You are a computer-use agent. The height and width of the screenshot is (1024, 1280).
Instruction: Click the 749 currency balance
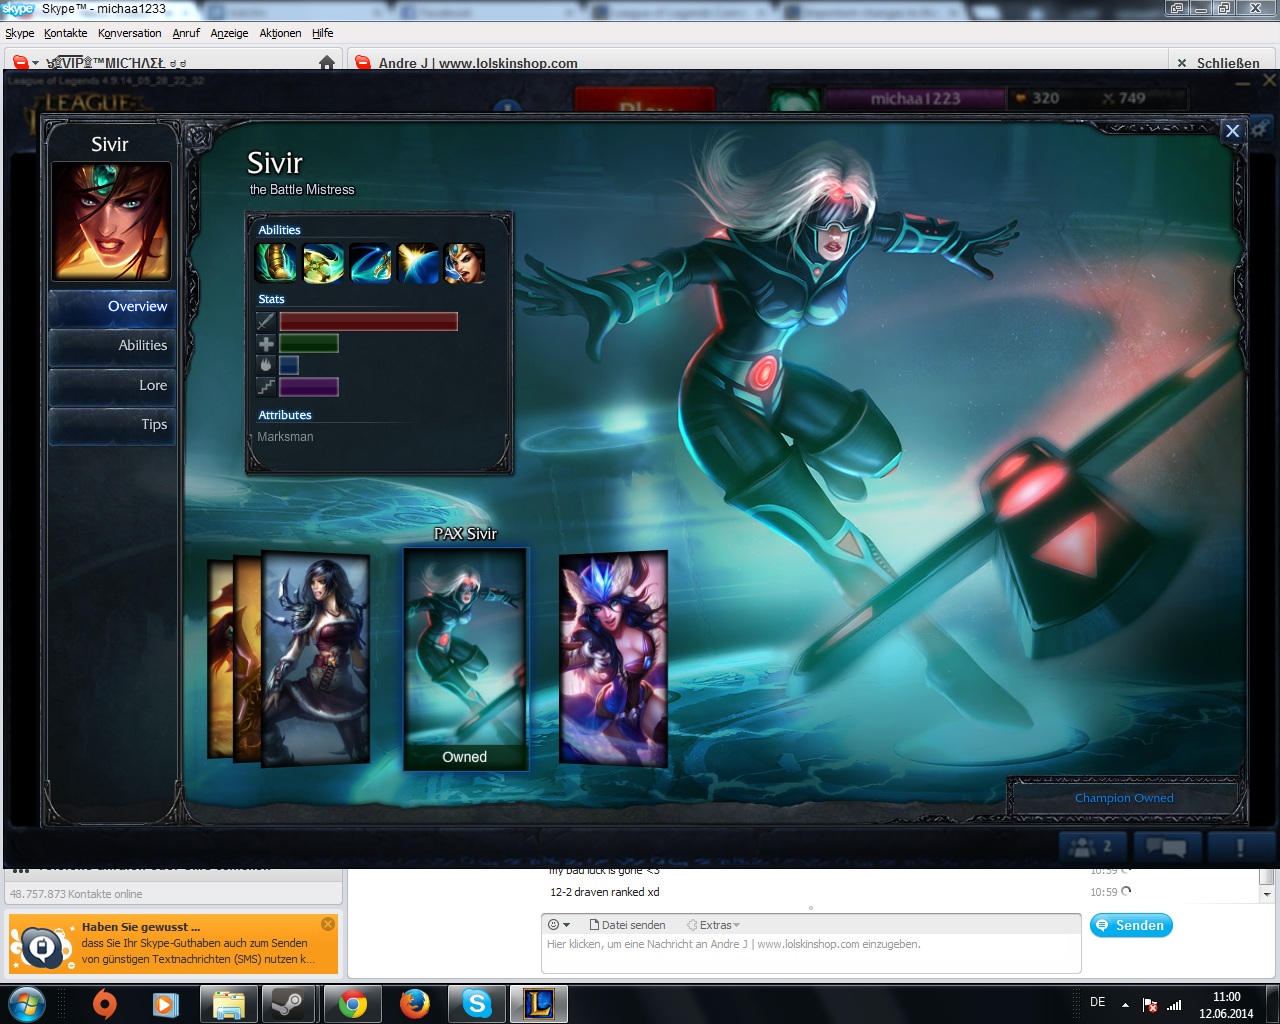pyautogui.click(x=1124, y=98)
